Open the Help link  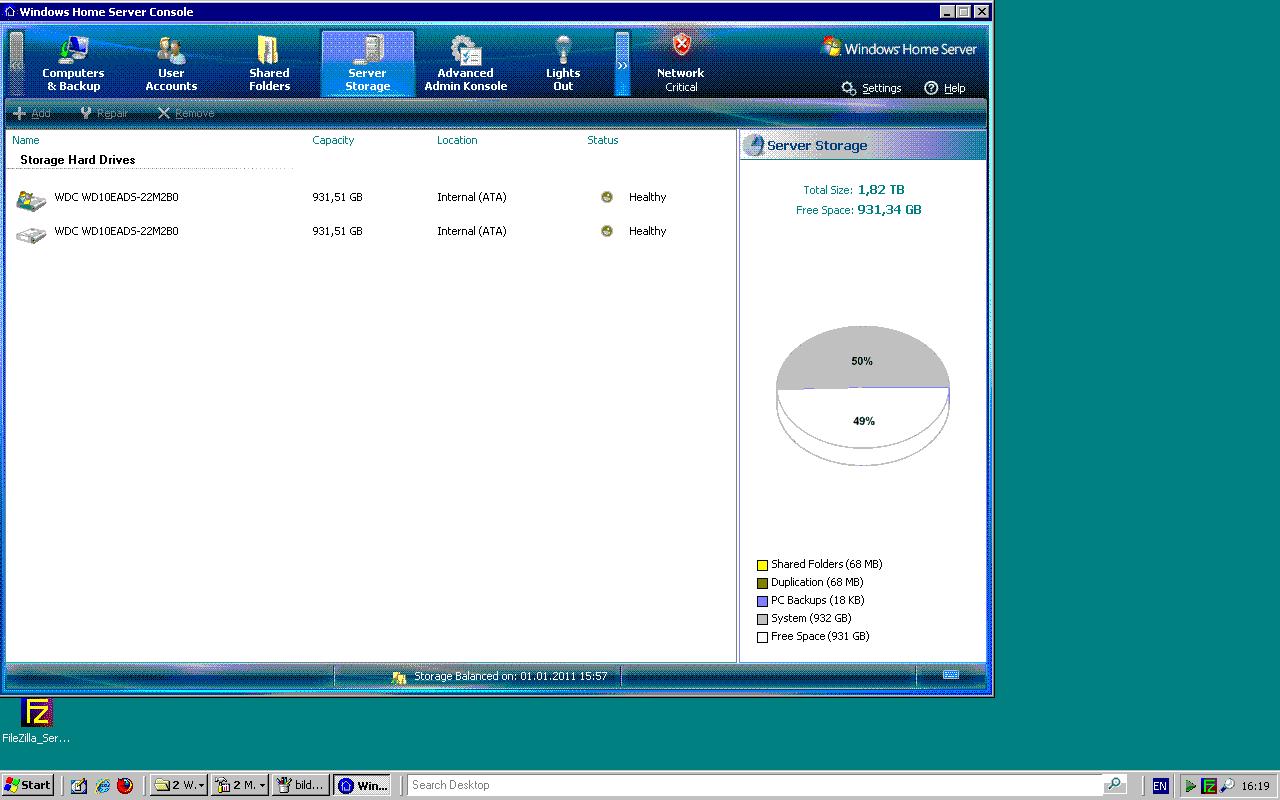pyautogui.click(x=945, y=88)
